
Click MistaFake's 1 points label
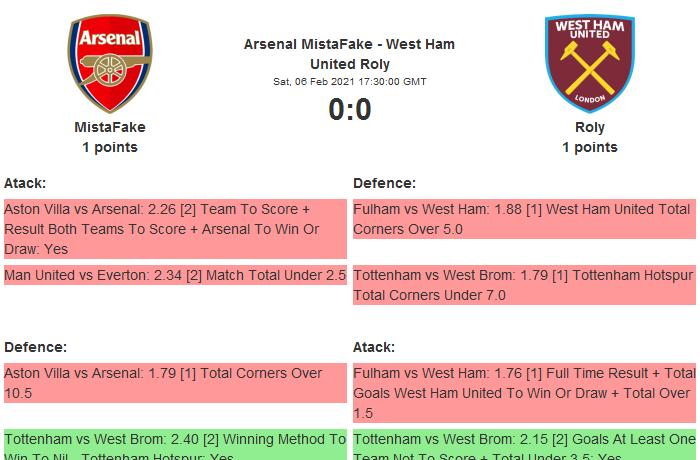pyautogui.click(x=110, y=147)
